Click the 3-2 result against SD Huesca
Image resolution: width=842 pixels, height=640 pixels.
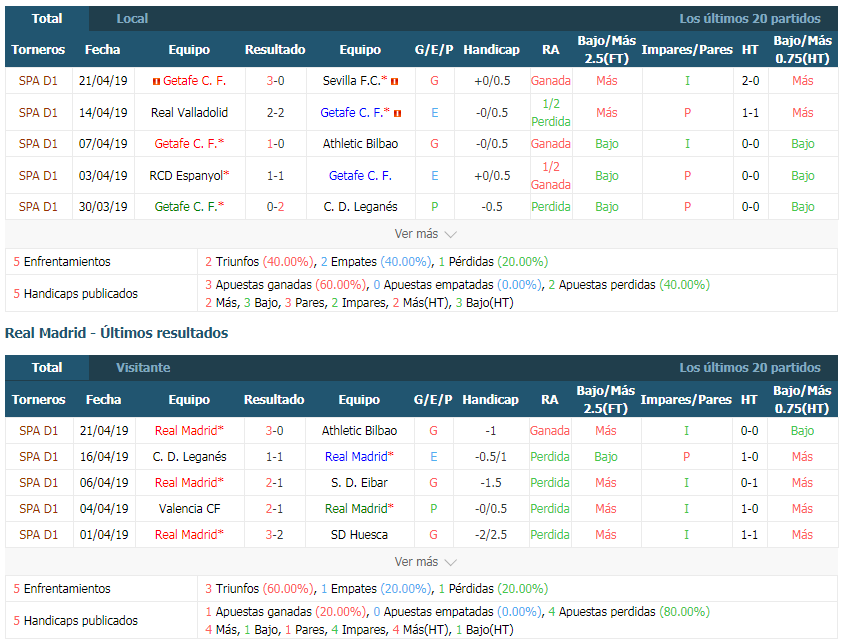tap(274, 535)
